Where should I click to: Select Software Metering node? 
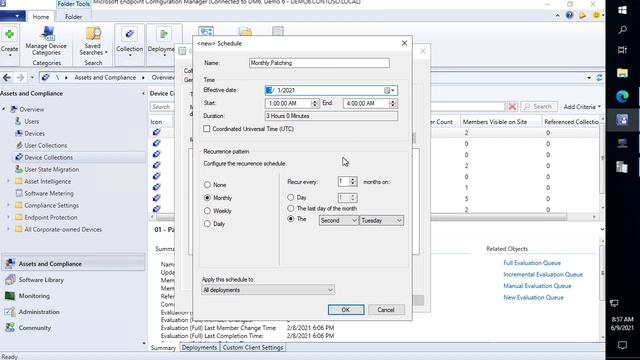(49, 193)
